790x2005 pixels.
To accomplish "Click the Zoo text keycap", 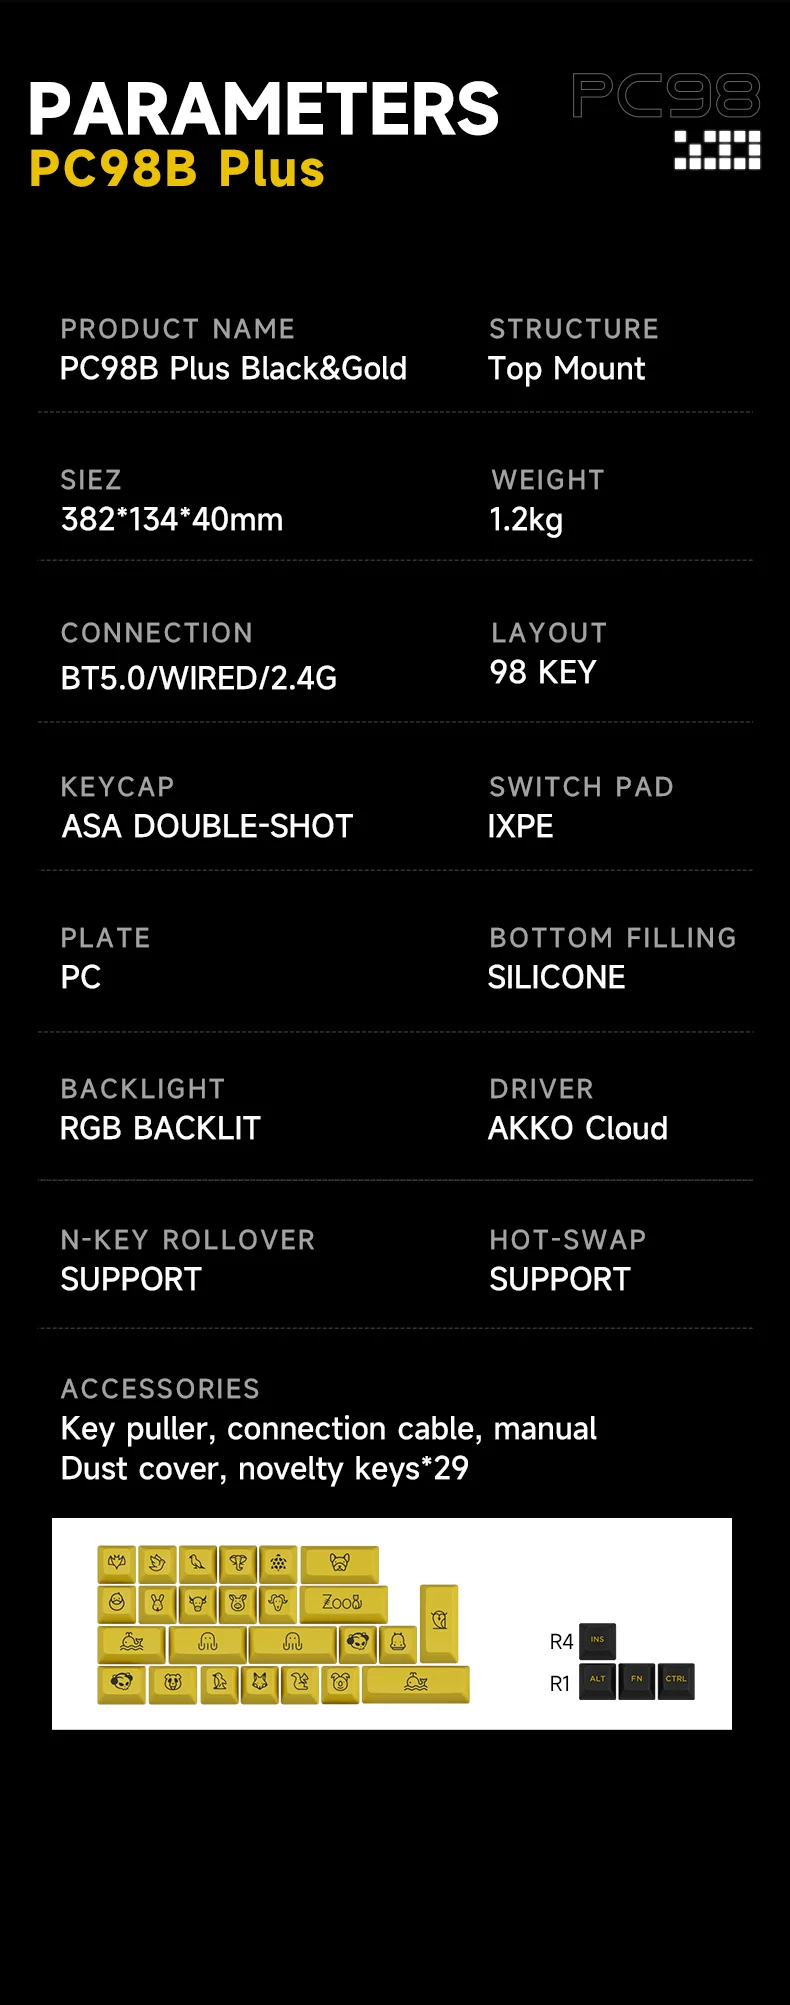I will click(341, 1603).
